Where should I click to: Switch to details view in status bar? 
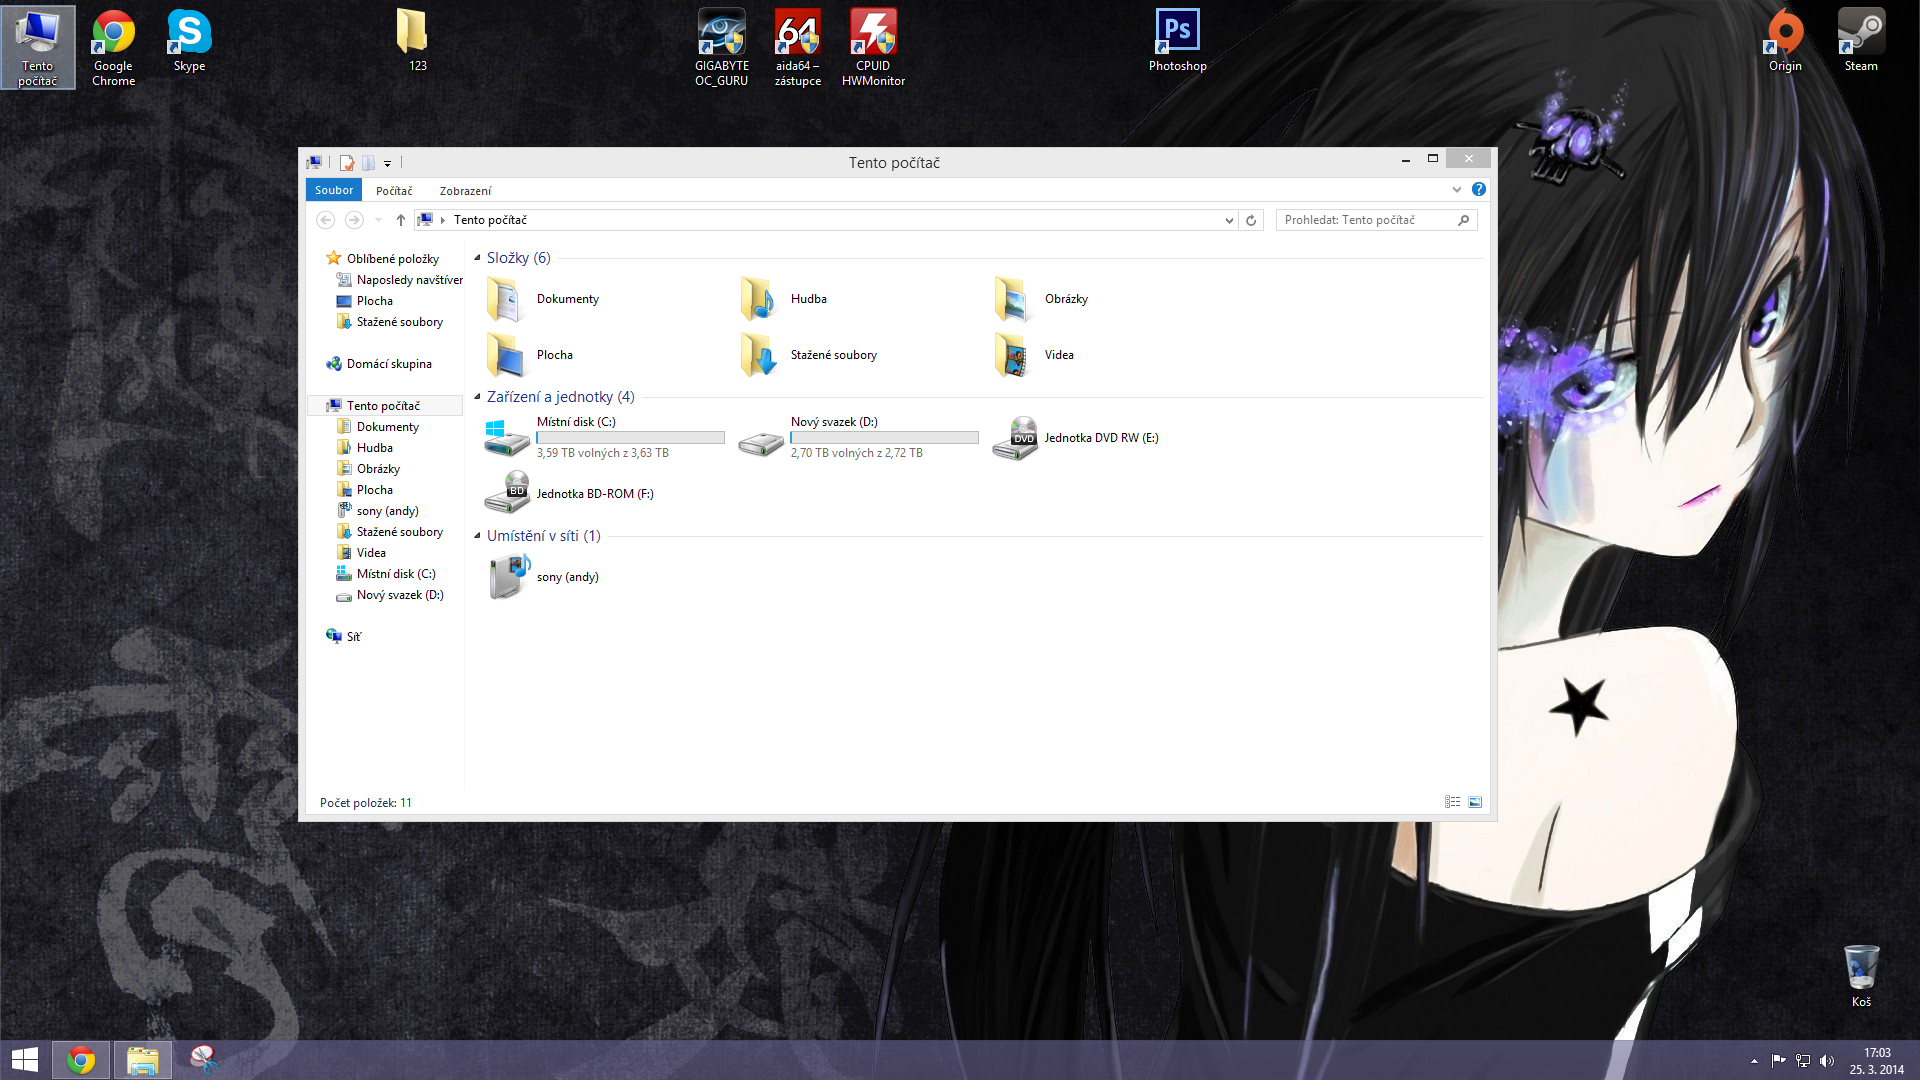click(x=1452, y=802)
